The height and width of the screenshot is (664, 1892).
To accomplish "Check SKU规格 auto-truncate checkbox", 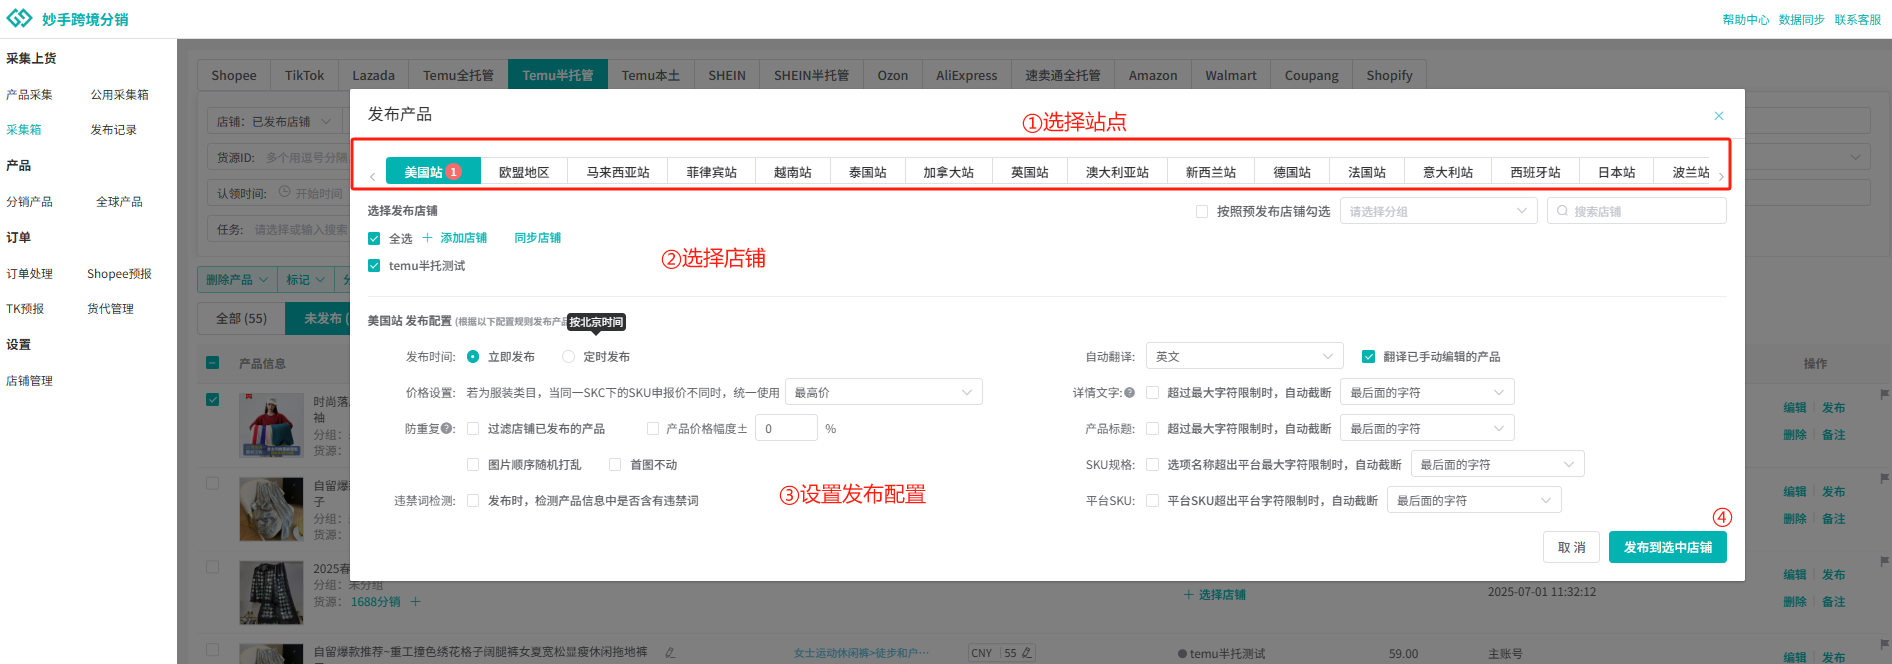I will 1152,465.
